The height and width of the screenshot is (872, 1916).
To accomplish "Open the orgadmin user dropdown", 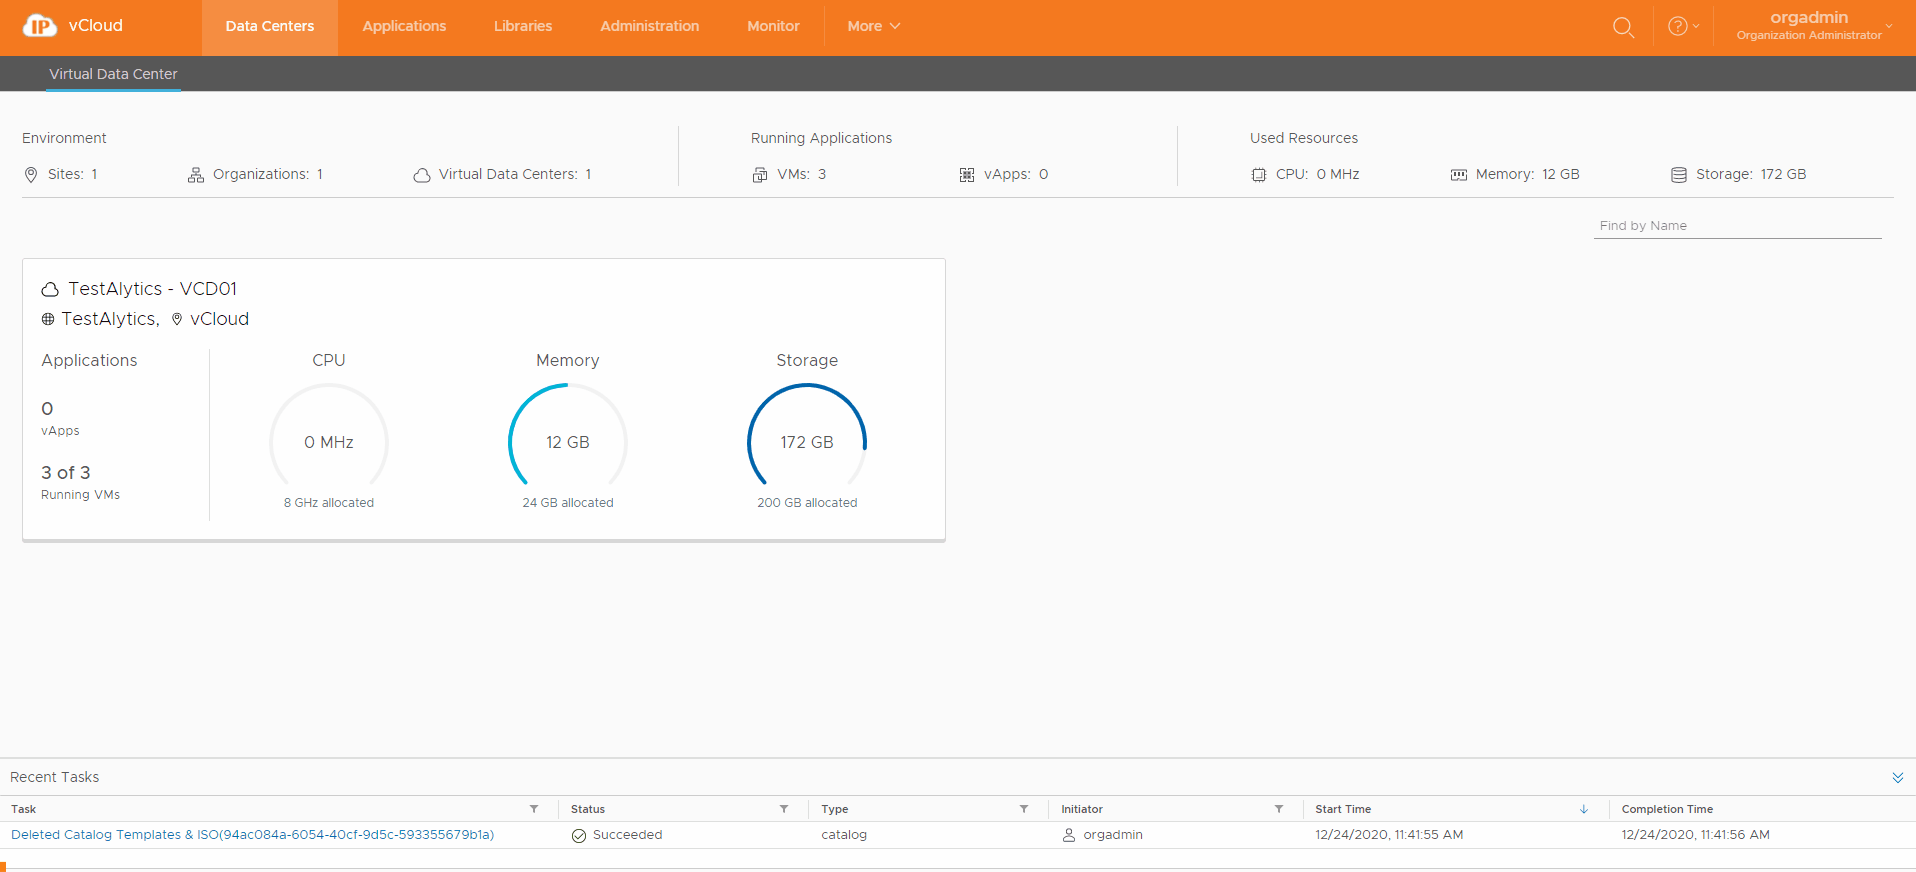I will click(x=1814, y=26).
